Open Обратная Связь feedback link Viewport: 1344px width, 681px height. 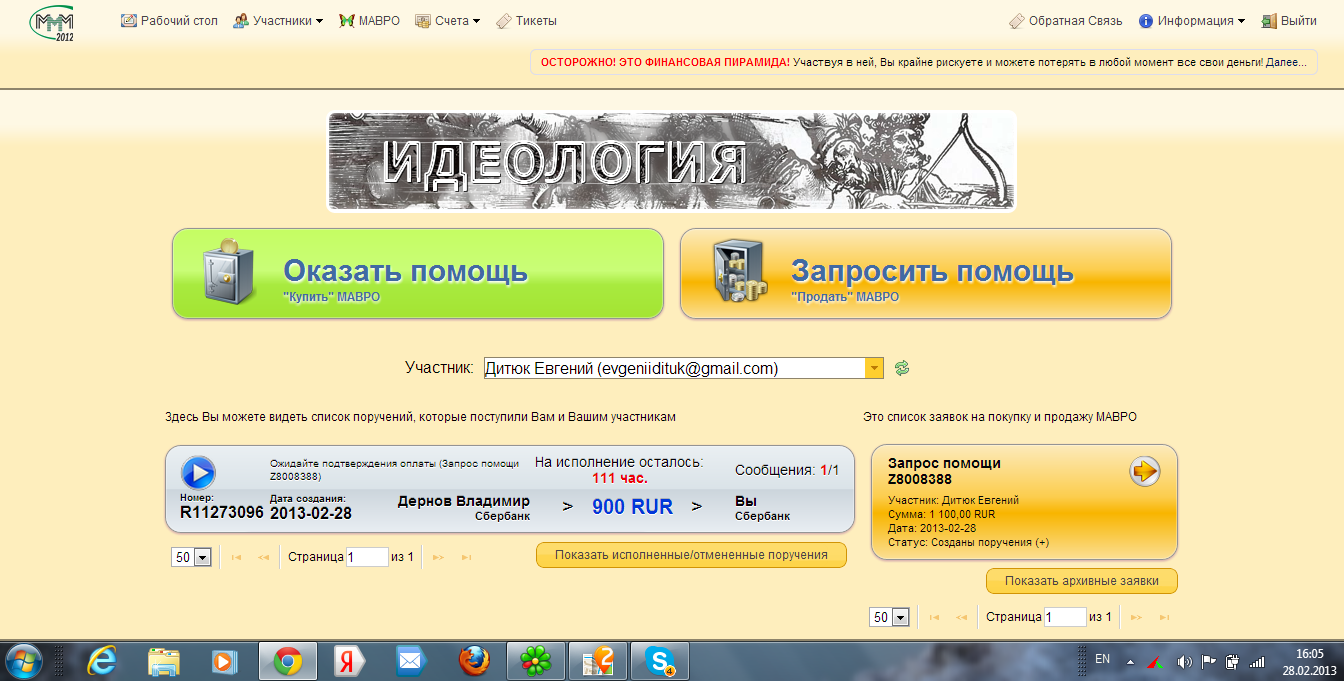point(1066,21)
